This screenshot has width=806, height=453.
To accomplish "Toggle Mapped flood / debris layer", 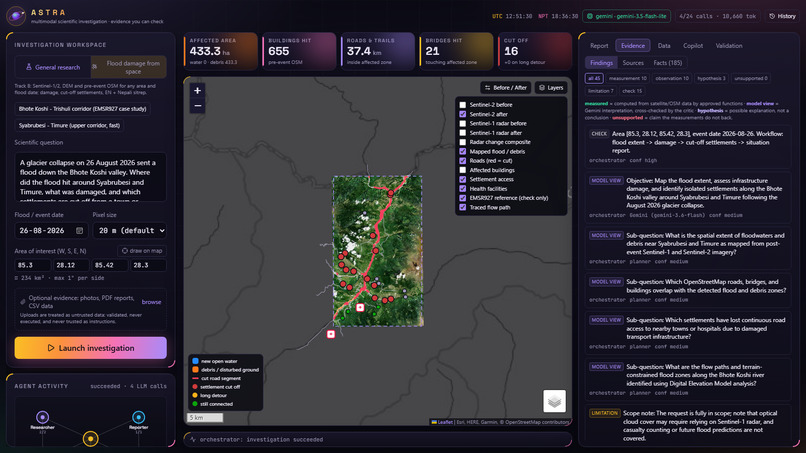I will [463, 151].
